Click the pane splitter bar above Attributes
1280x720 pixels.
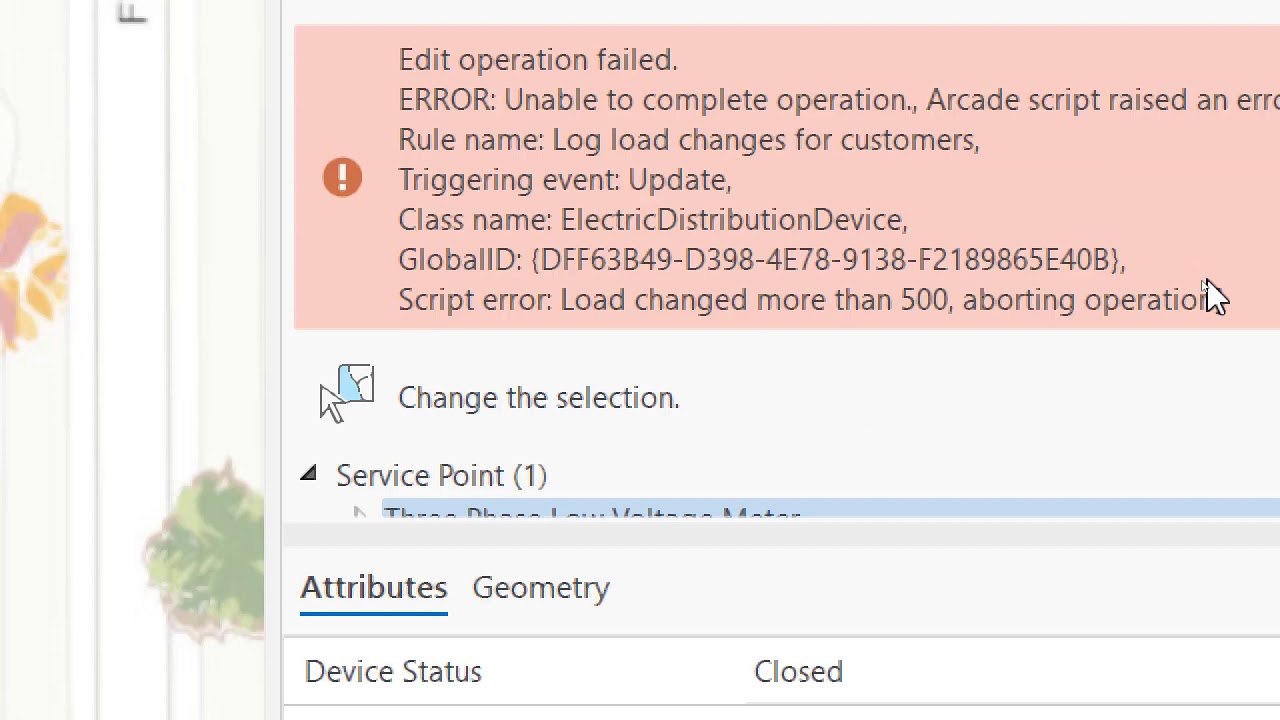point(781,534)
